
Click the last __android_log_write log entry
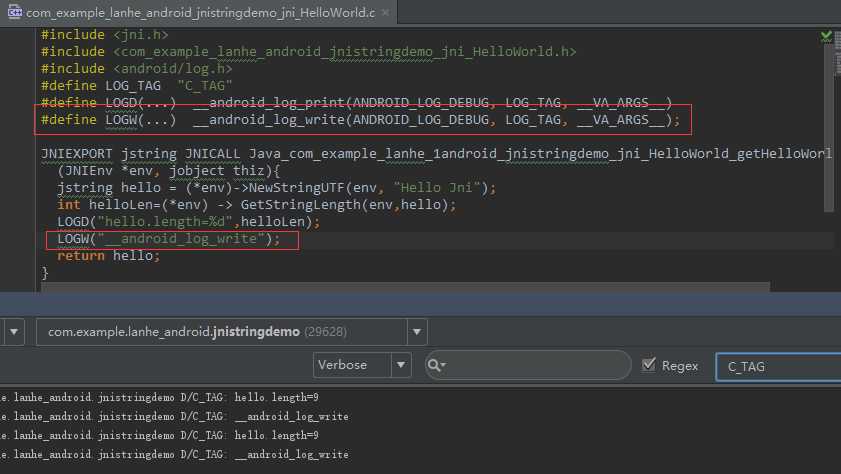[x=174, y=455]
